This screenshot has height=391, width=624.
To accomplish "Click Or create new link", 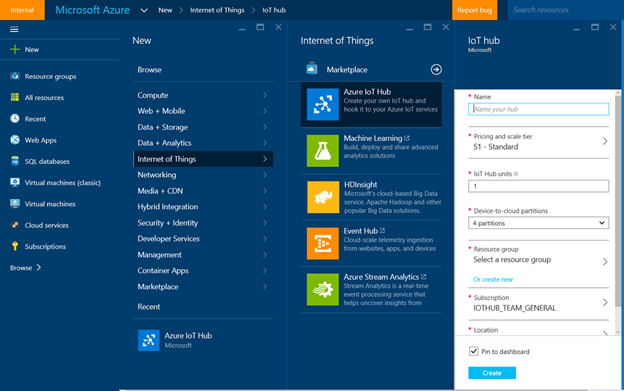I will point(493,279).
